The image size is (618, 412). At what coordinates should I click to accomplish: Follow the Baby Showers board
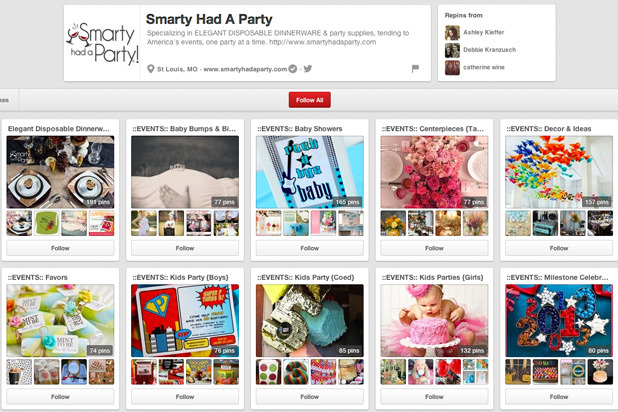pyautogui.click(x=309, y=248)
